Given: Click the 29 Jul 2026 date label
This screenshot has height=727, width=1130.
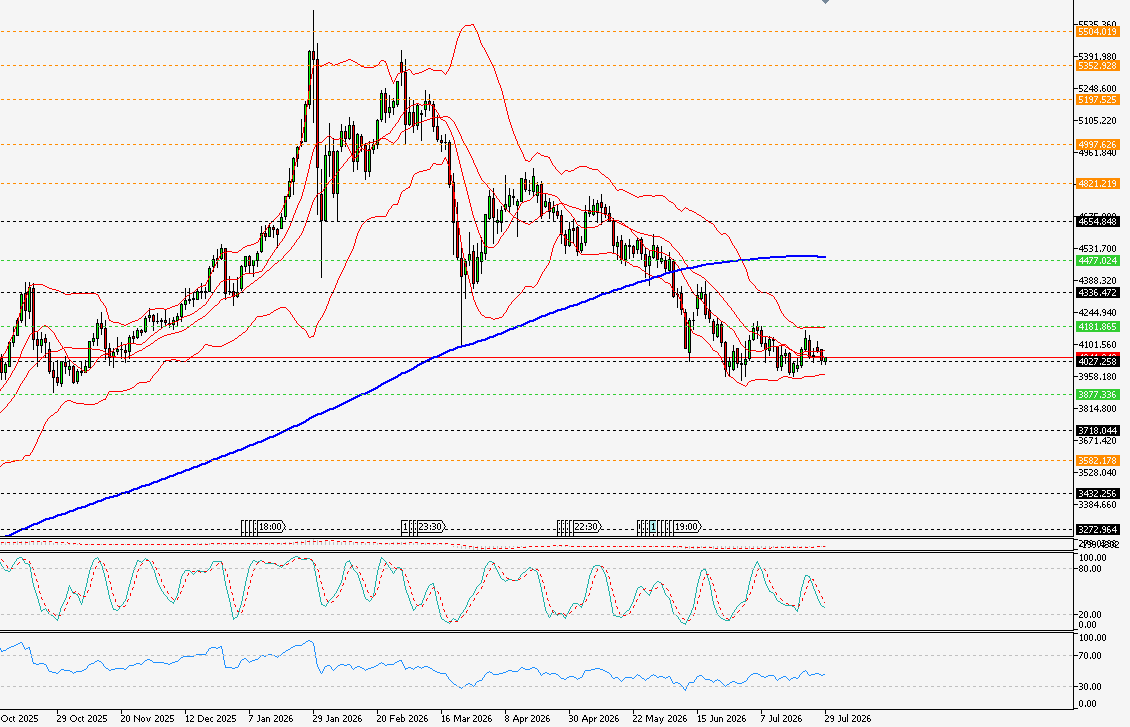Looking at the screenshot, I should pyautogui.click(x=848, y=718).
